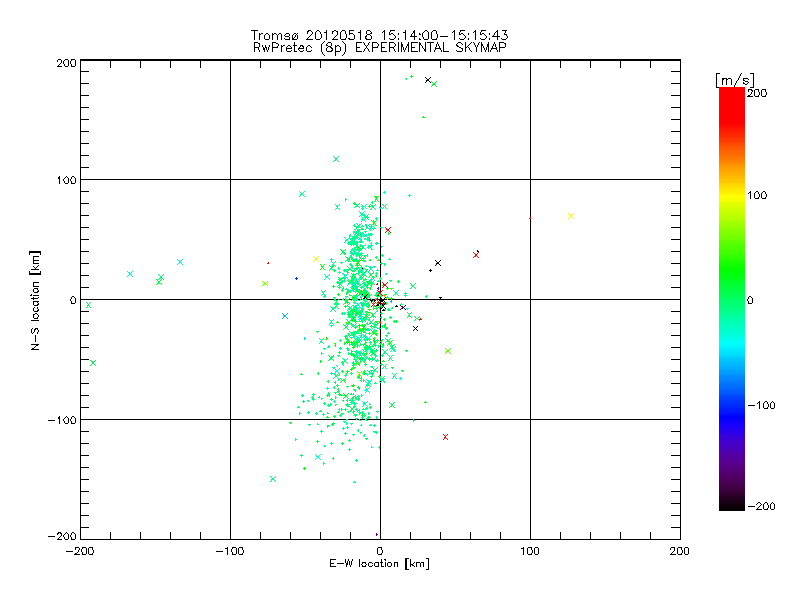Click the green cross at the bottom near -150 km N-S
This screenshot has height=600, width=800.
pyautogui.click(x=273, y=479)
